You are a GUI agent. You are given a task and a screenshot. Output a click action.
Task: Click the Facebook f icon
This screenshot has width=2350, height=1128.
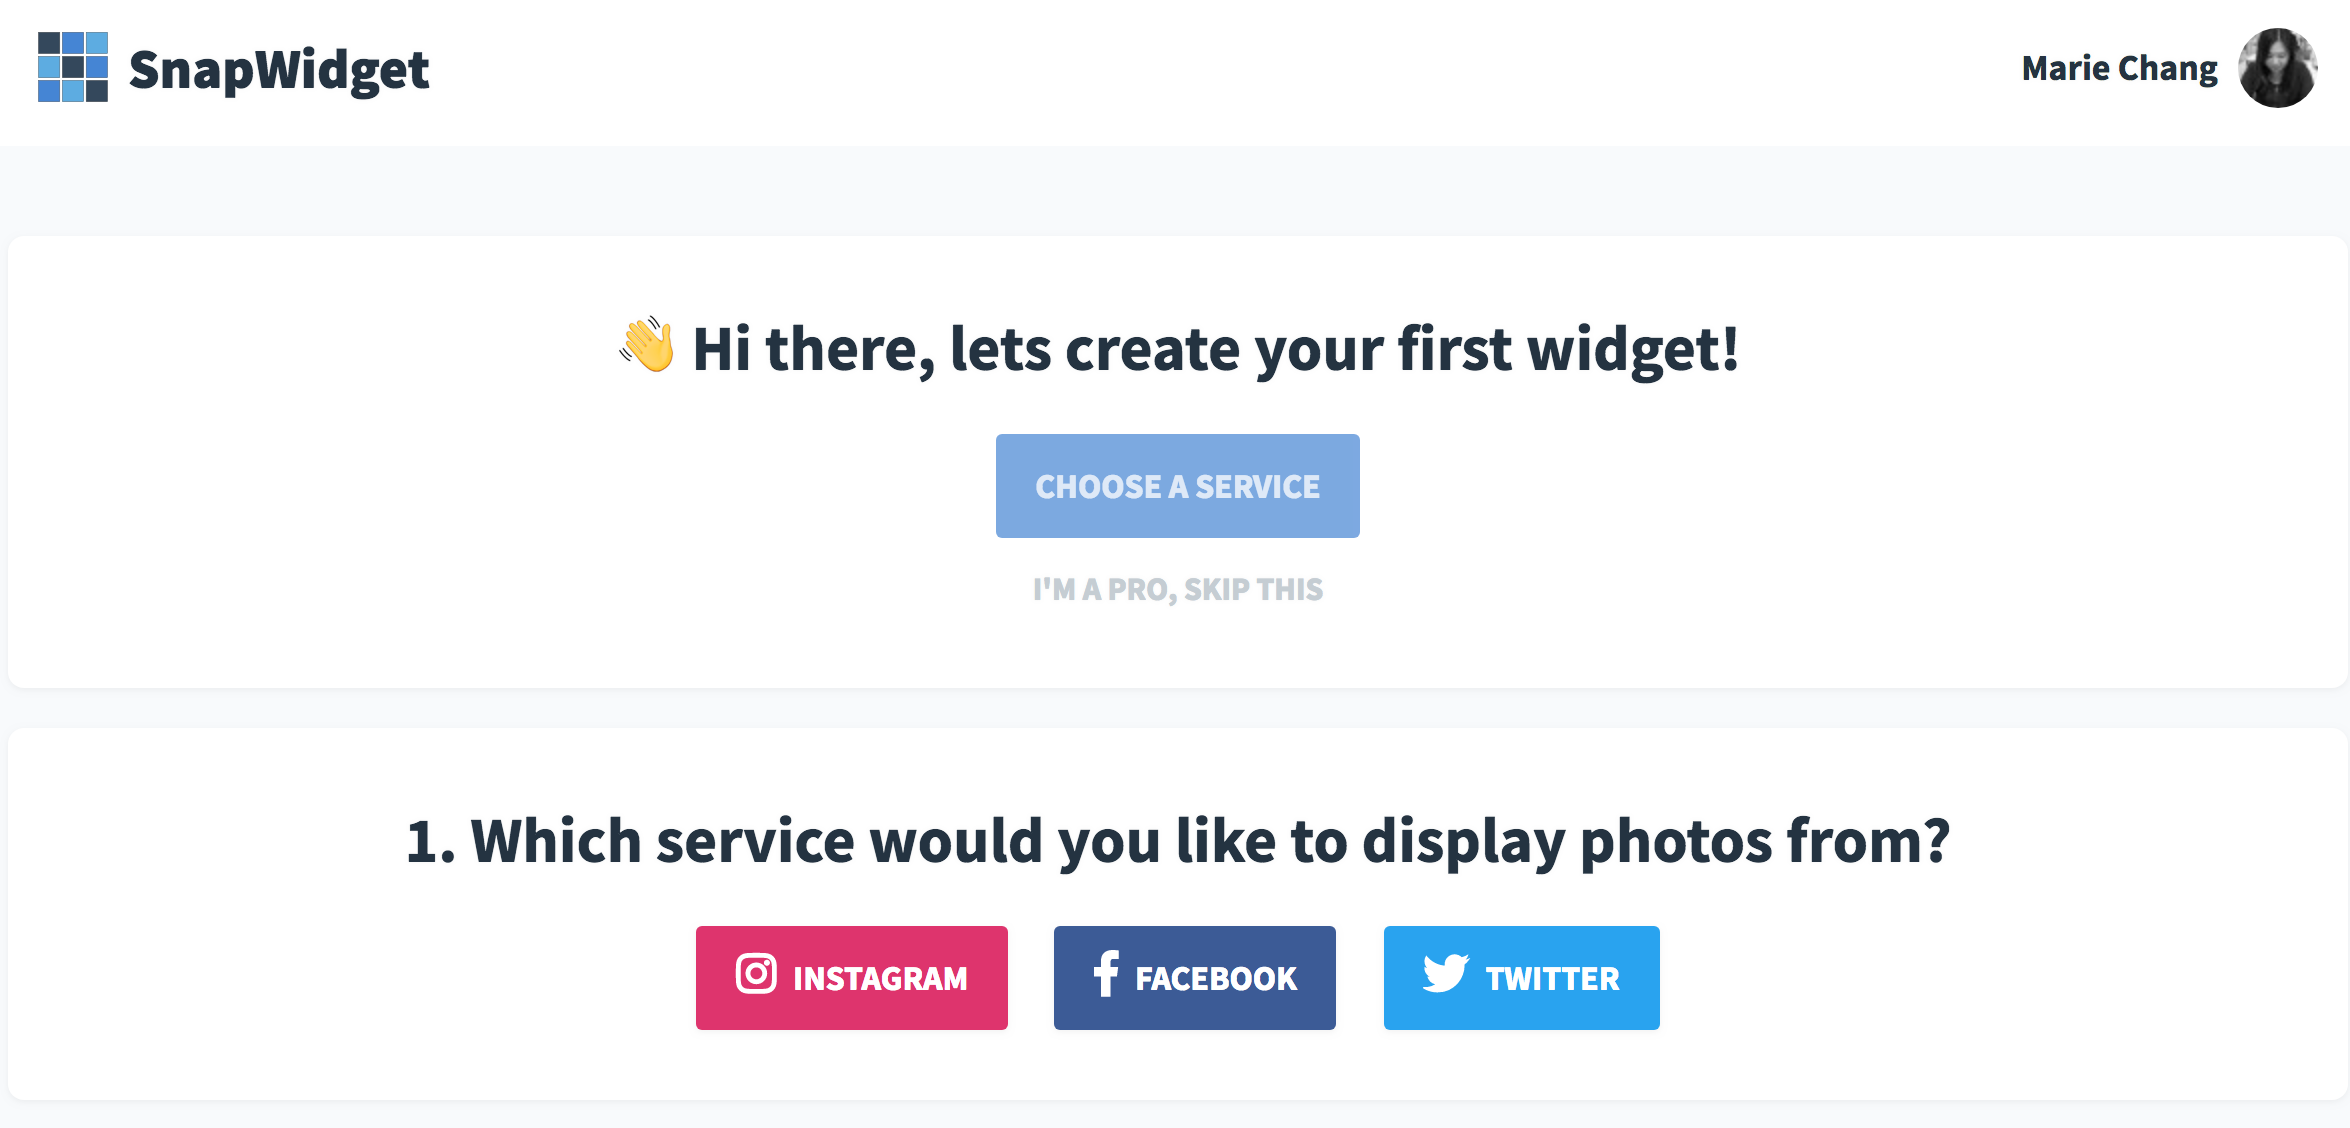pyautogui.click(x=1105, y=973)
